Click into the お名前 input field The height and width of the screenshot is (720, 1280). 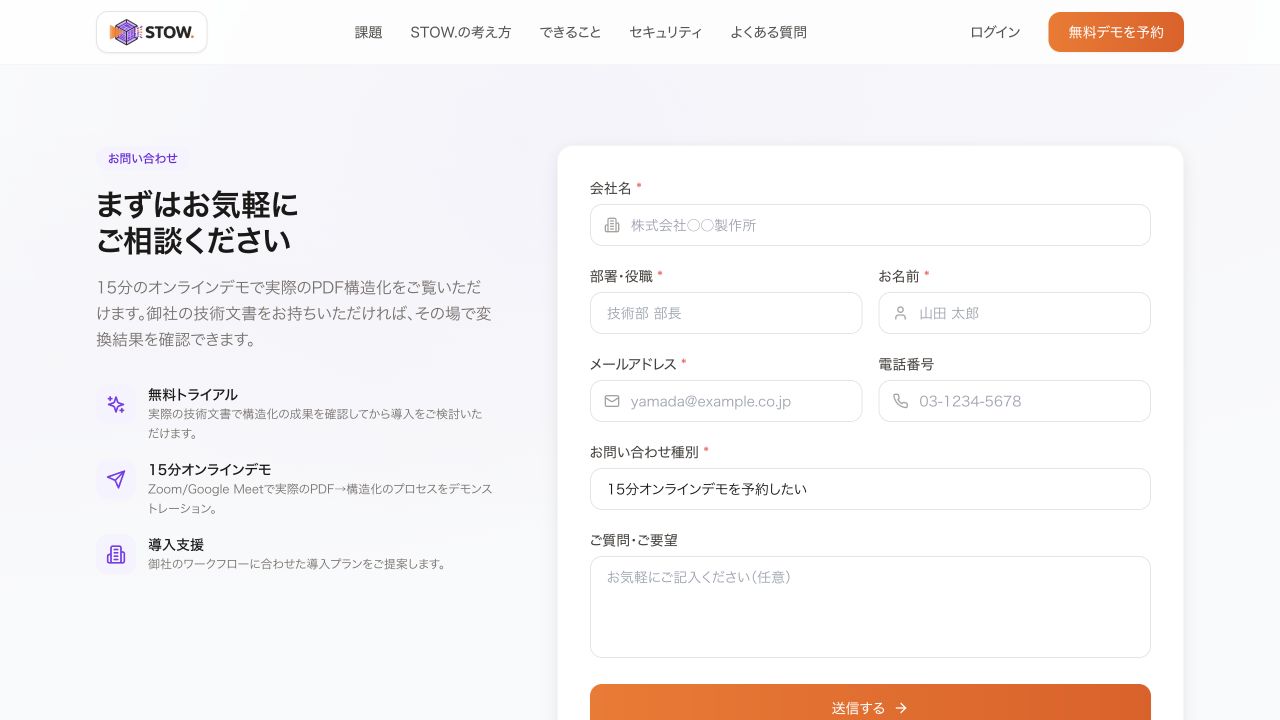click(1014, 313)
